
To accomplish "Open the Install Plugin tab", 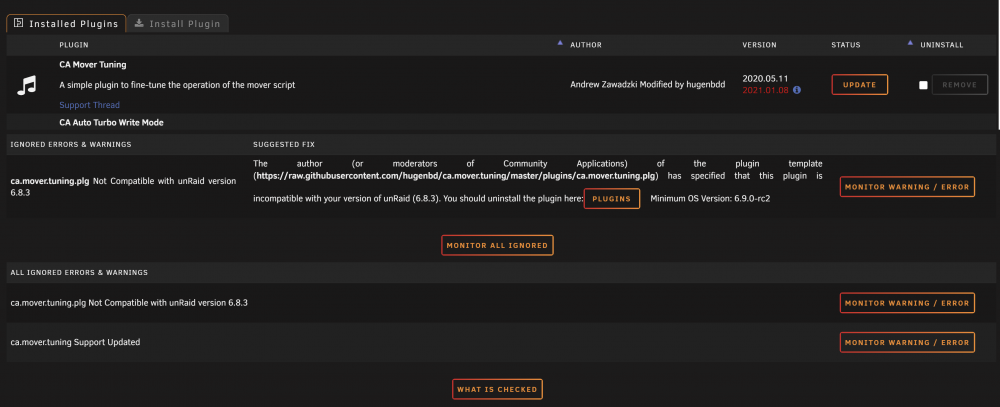I will coord(177,24).
